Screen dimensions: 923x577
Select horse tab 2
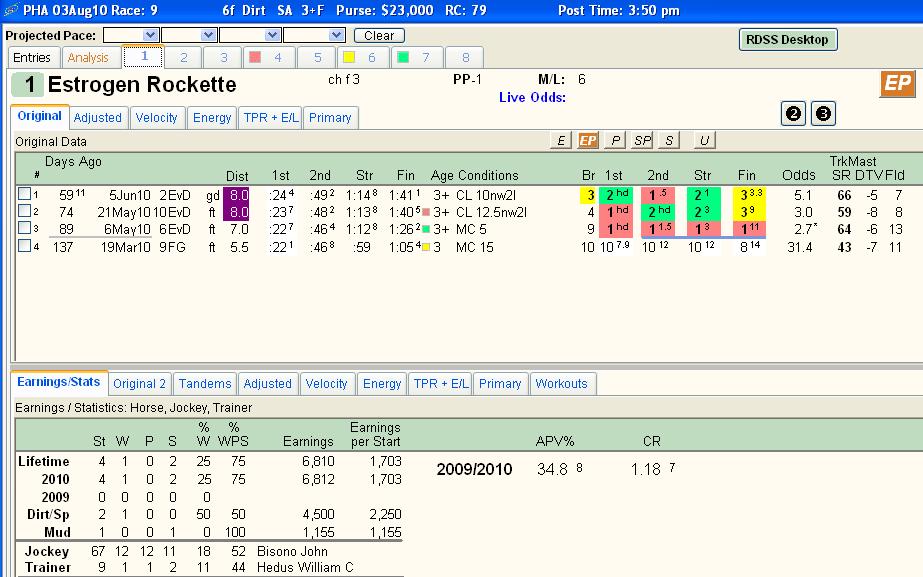click(x=184, y=58)
